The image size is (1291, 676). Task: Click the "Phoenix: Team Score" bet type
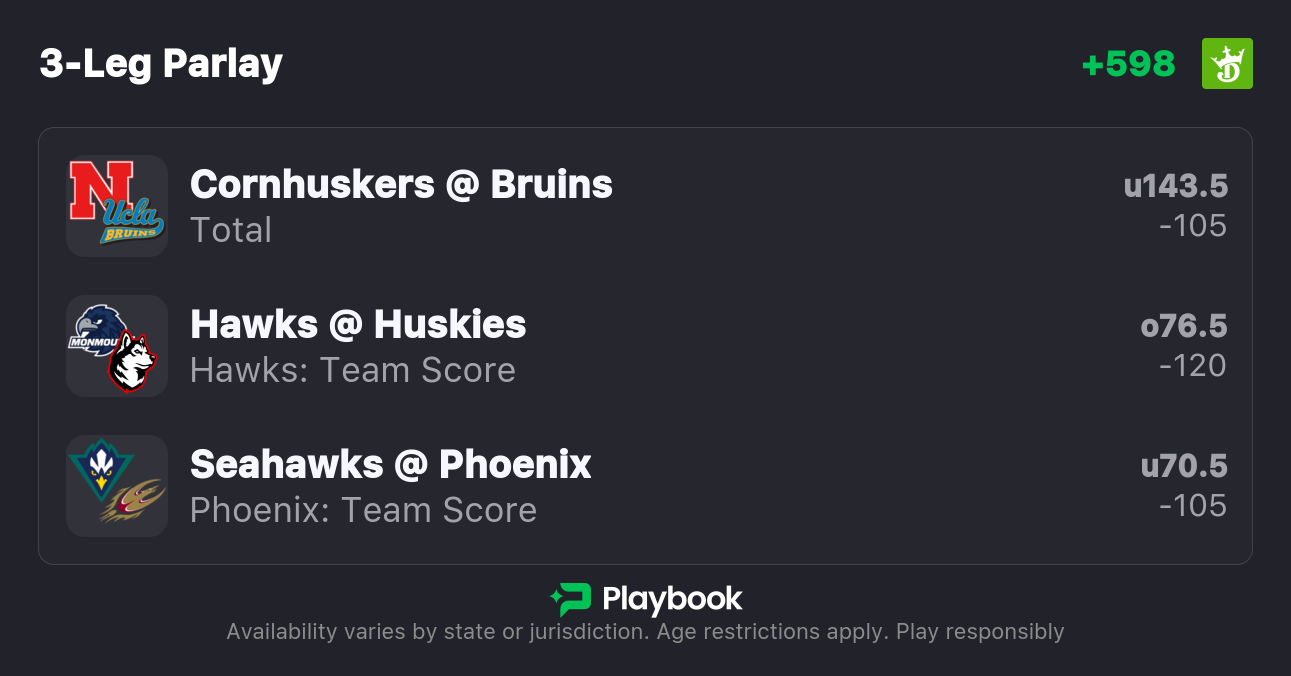point(363,511)
